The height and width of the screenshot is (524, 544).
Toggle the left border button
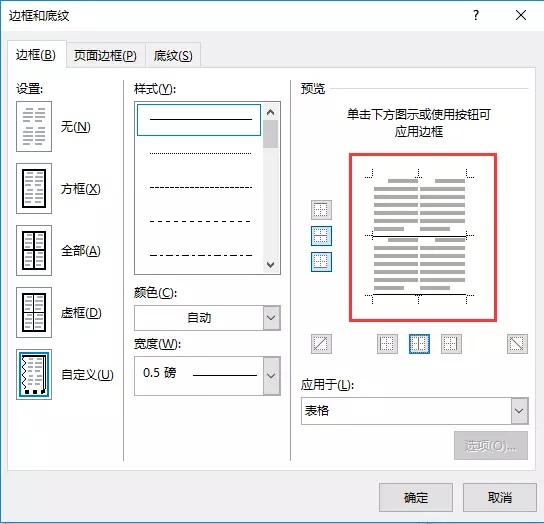(387, 344)
